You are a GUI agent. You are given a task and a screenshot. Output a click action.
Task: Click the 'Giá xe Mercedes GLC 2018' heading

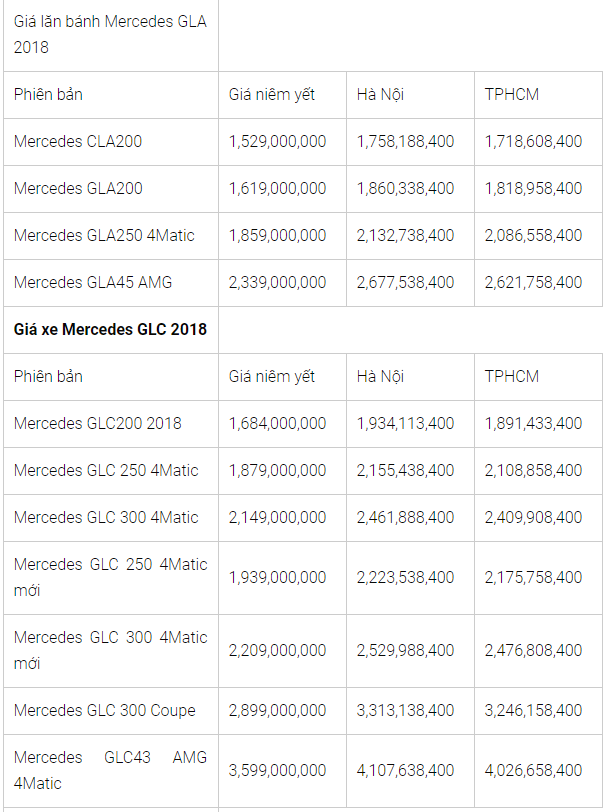pos(110,329)
